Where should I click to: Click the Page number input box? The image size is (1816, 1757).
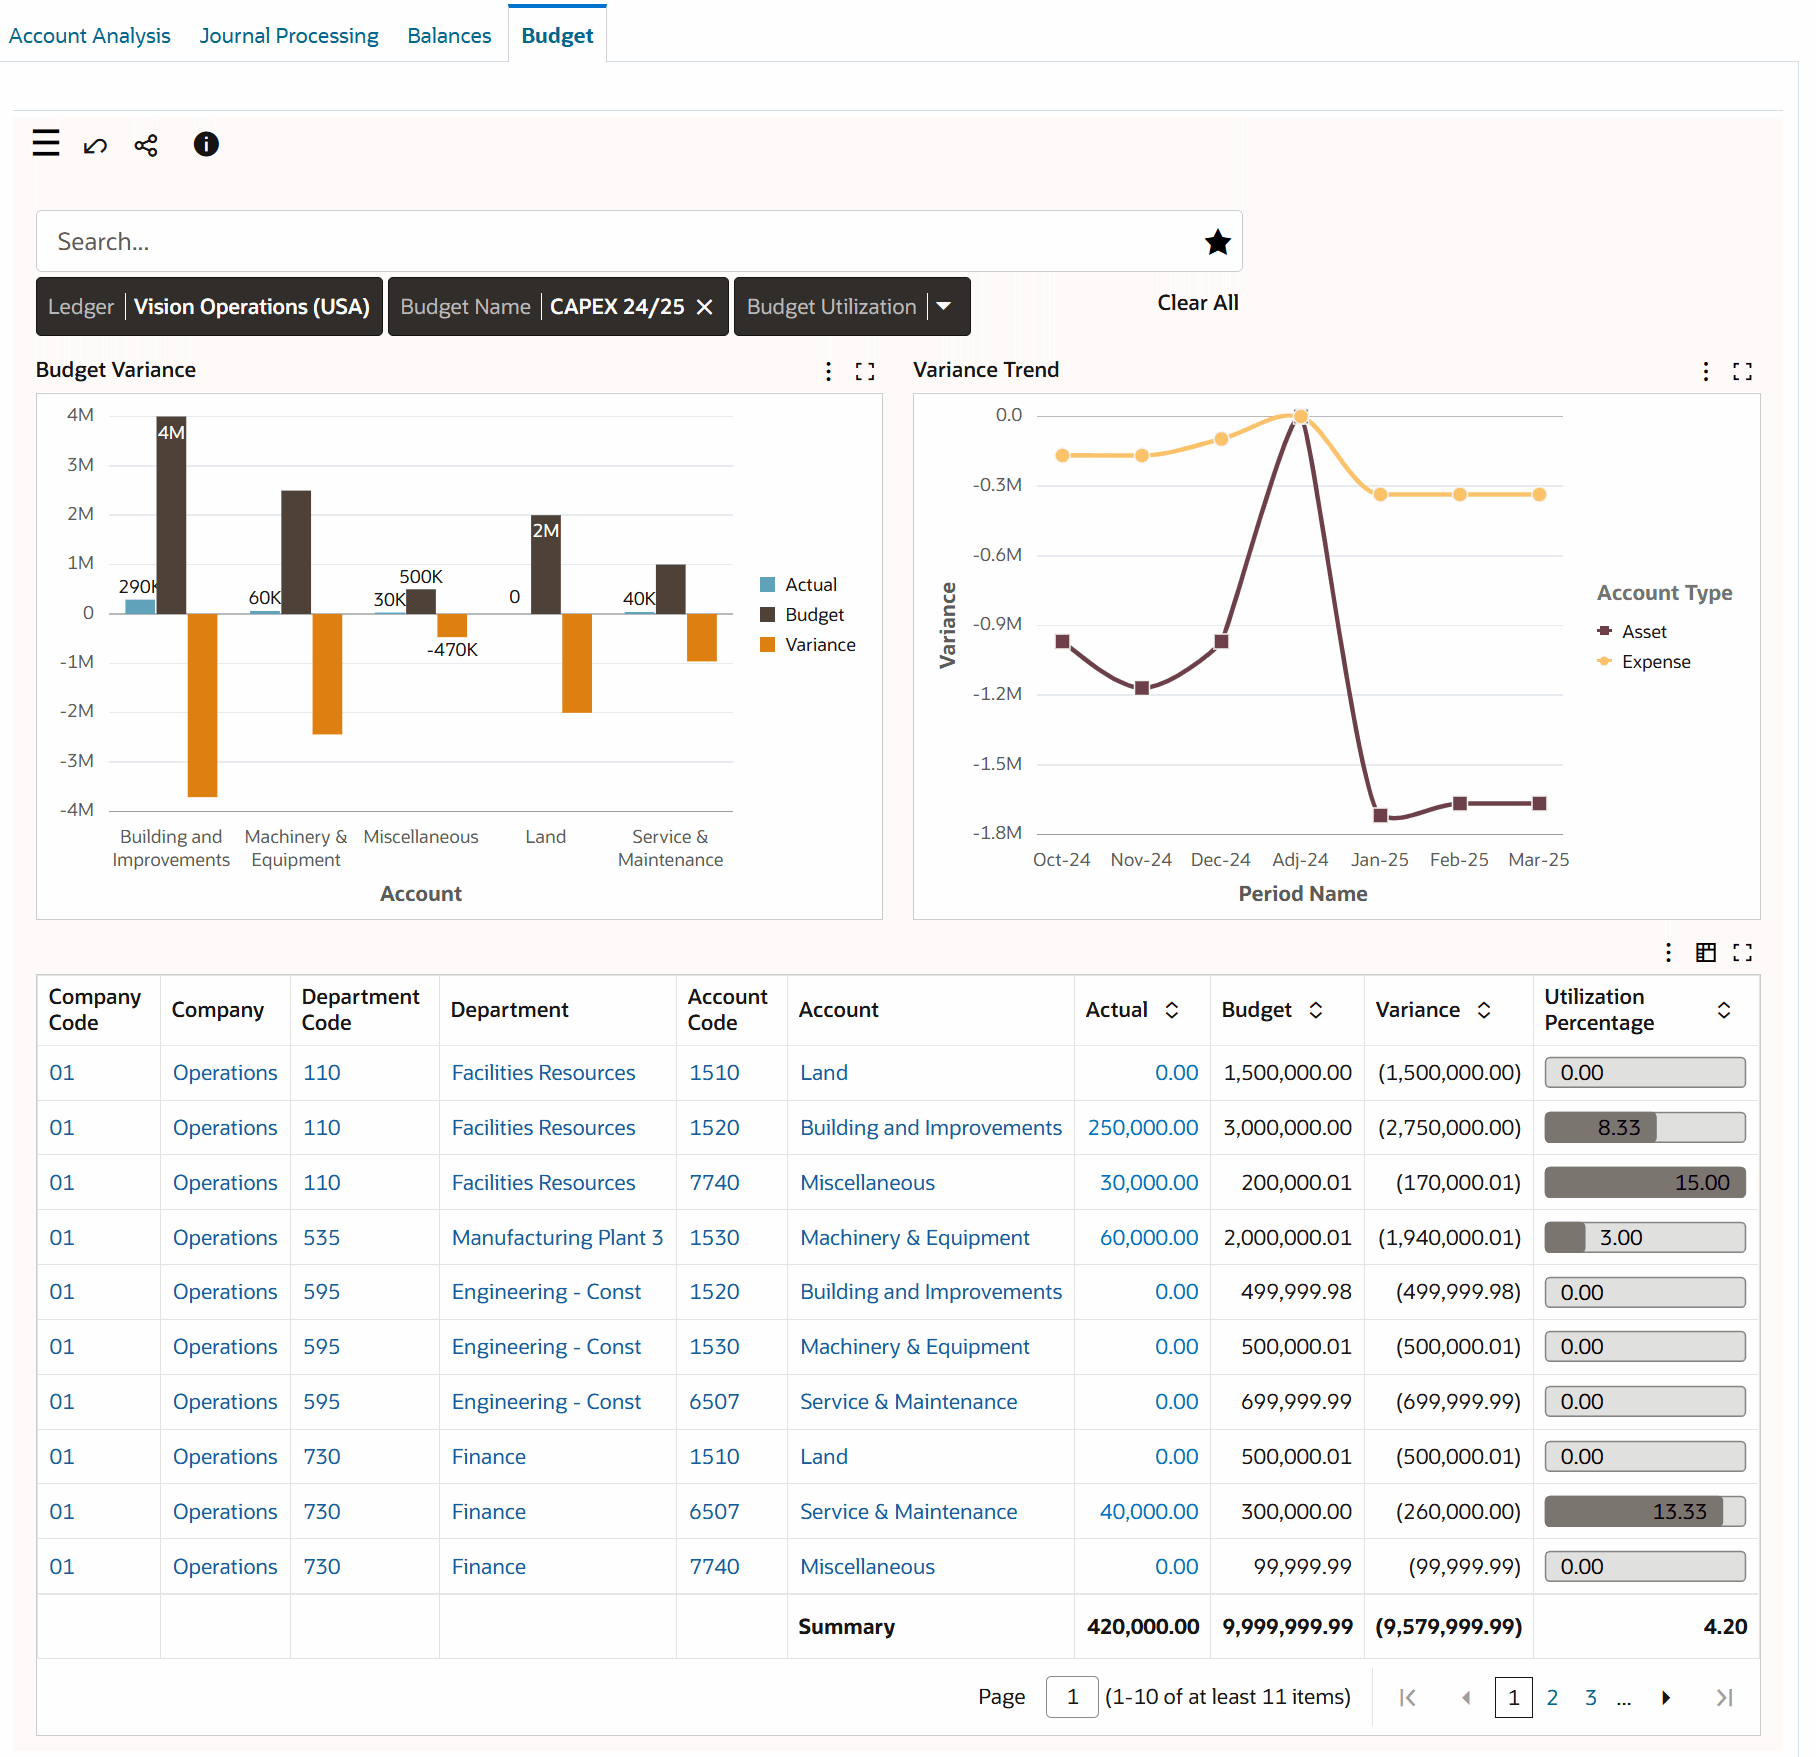tap(1072, 1698)
